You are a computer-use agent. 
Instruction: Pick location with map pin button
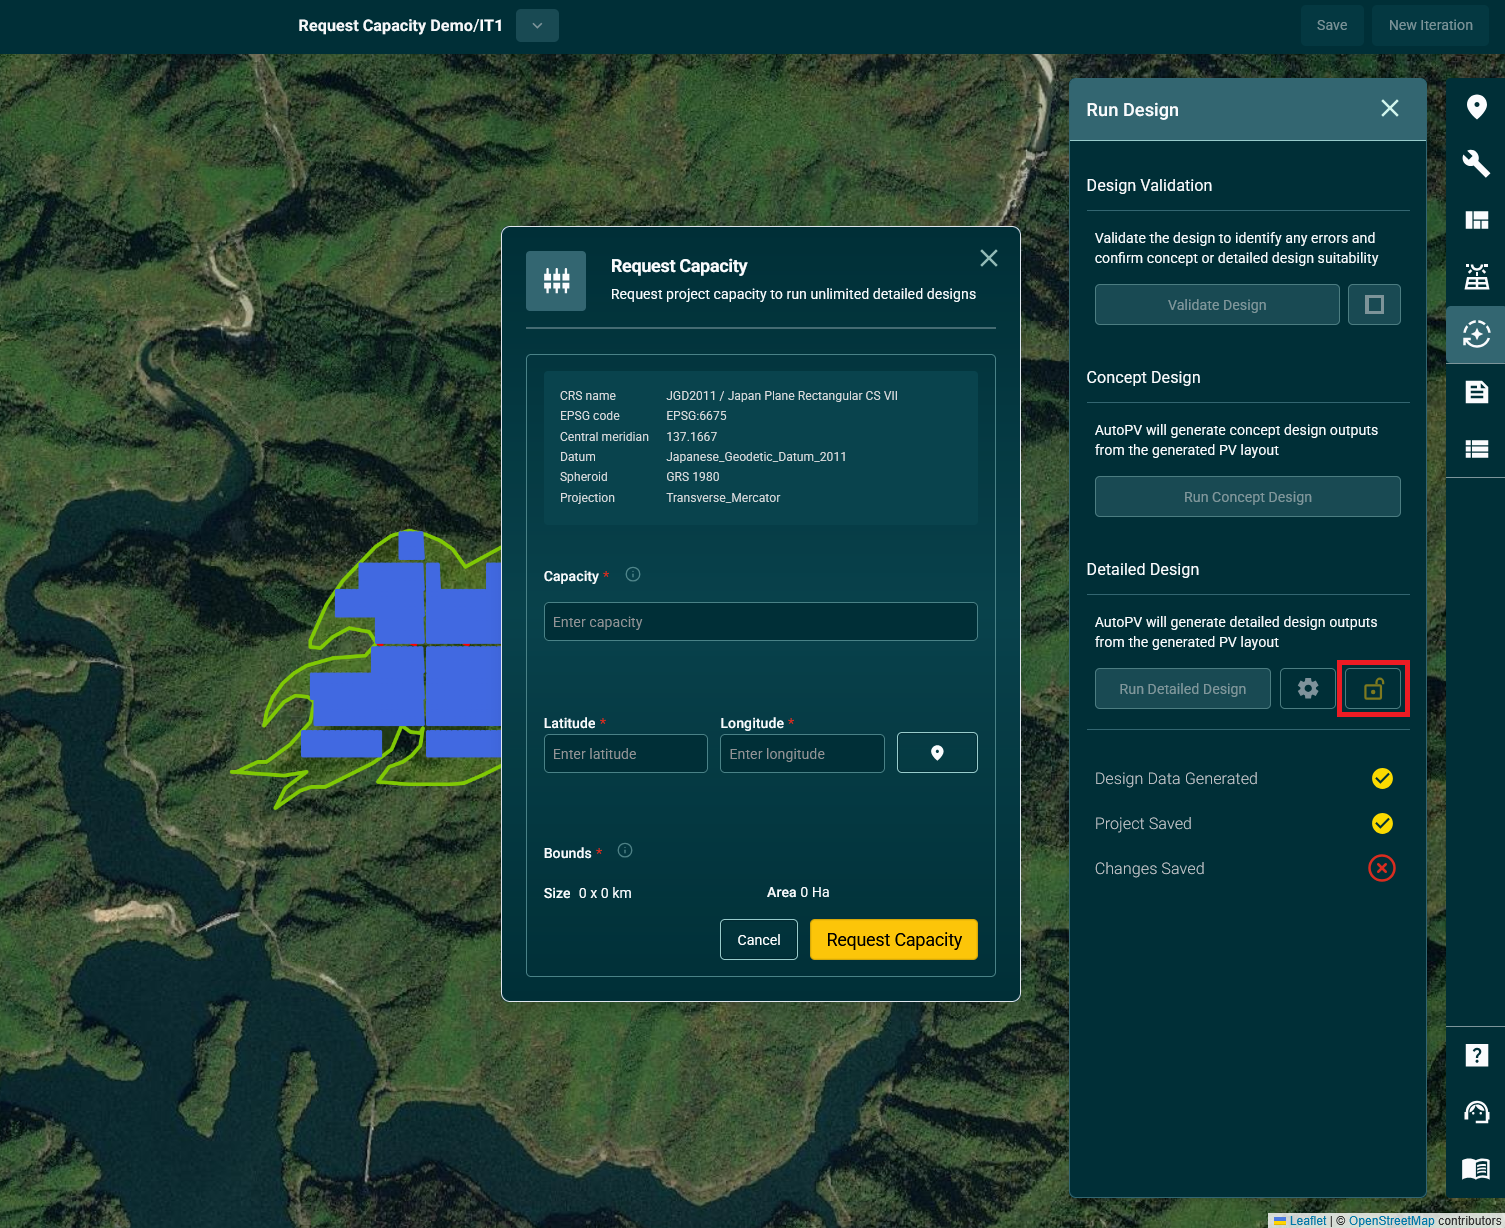click(x=937, y=753)
